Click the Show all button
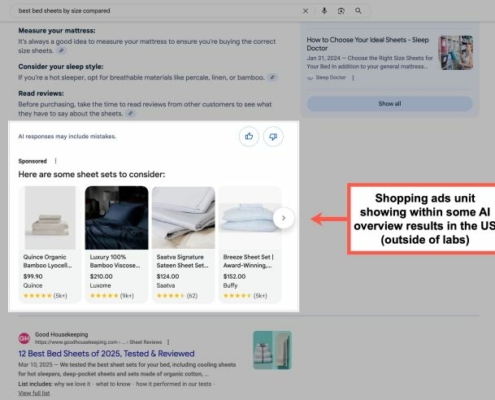Screen dimensions: 495x400 (390, 104)
